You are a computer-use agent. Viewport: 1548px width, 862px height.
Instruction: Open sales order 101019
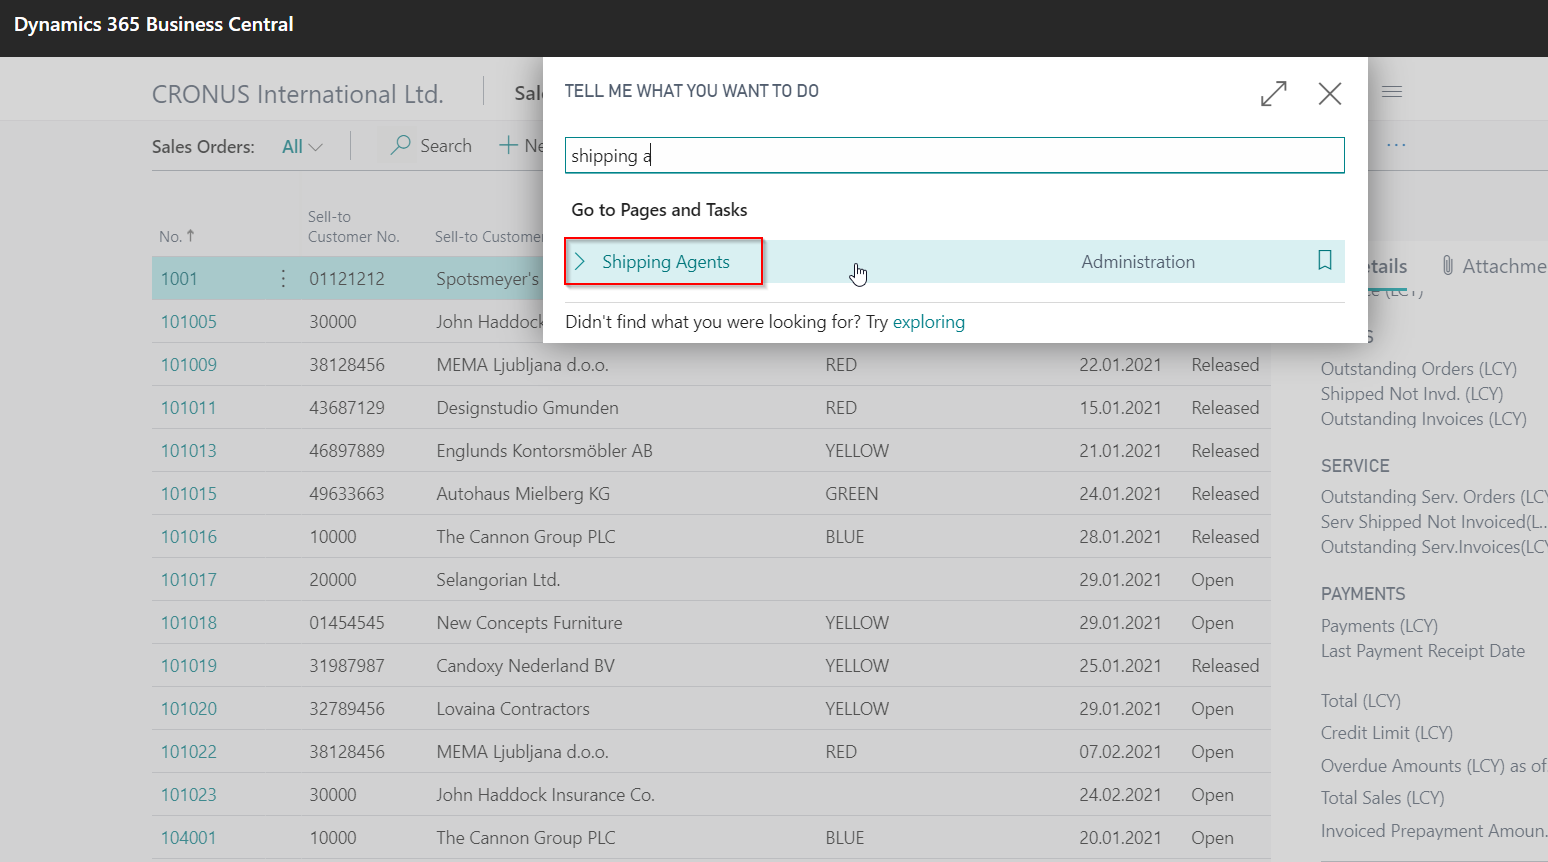pos(189,666)
